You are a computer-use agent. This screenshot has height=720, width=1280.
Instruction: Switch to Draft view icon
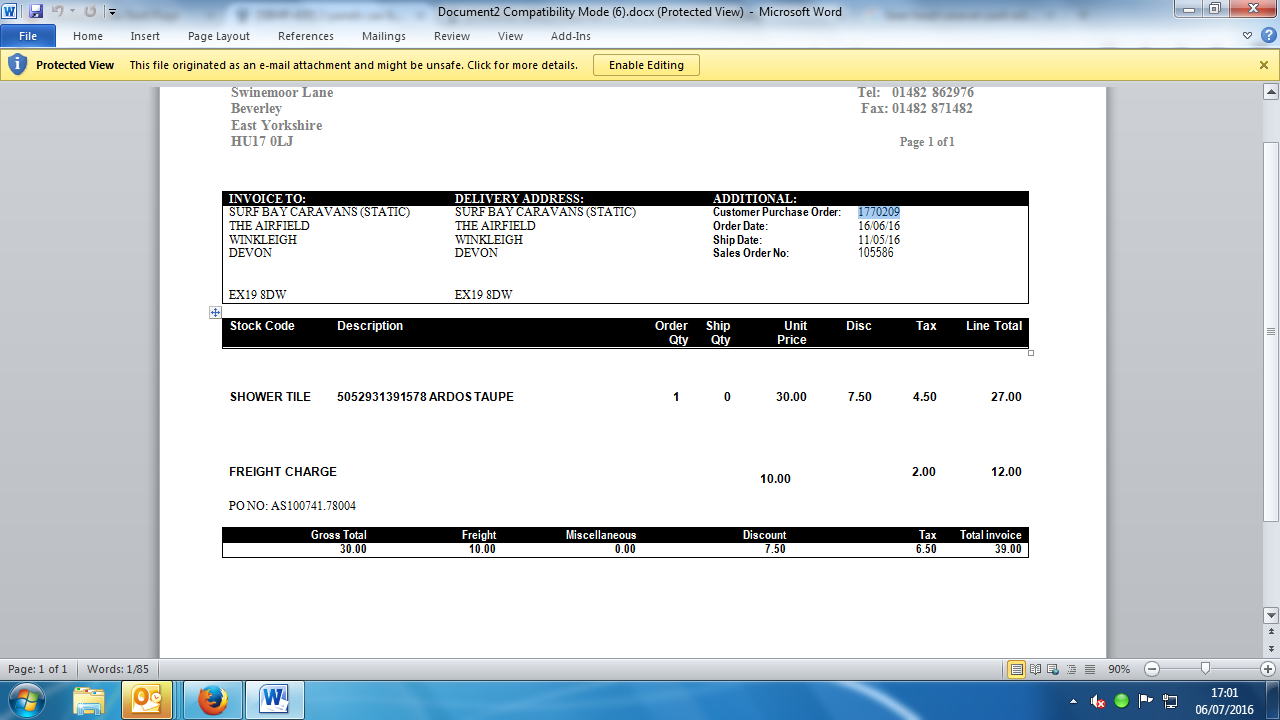pyautogui.click(x=1088, y=669)
